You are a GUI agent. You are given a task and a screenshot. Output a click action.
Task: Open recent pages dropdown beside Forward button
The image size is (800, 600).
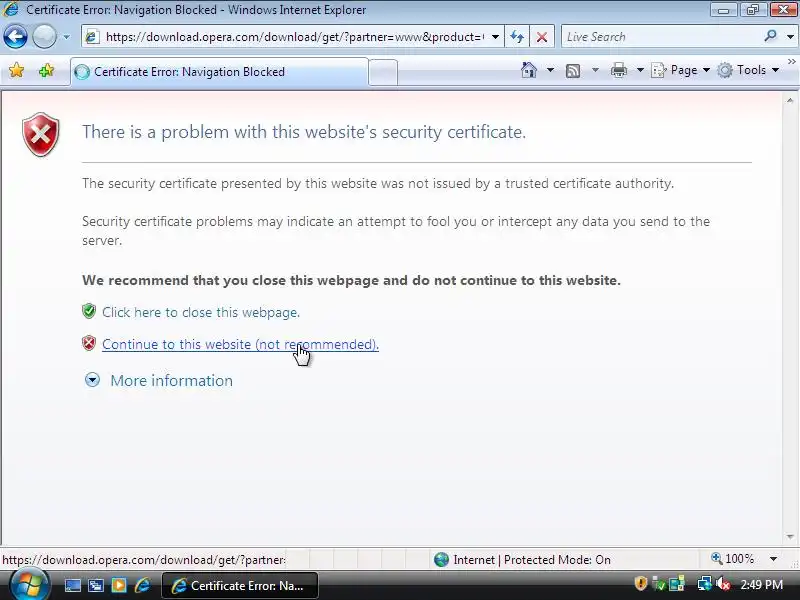pos(66,37)
